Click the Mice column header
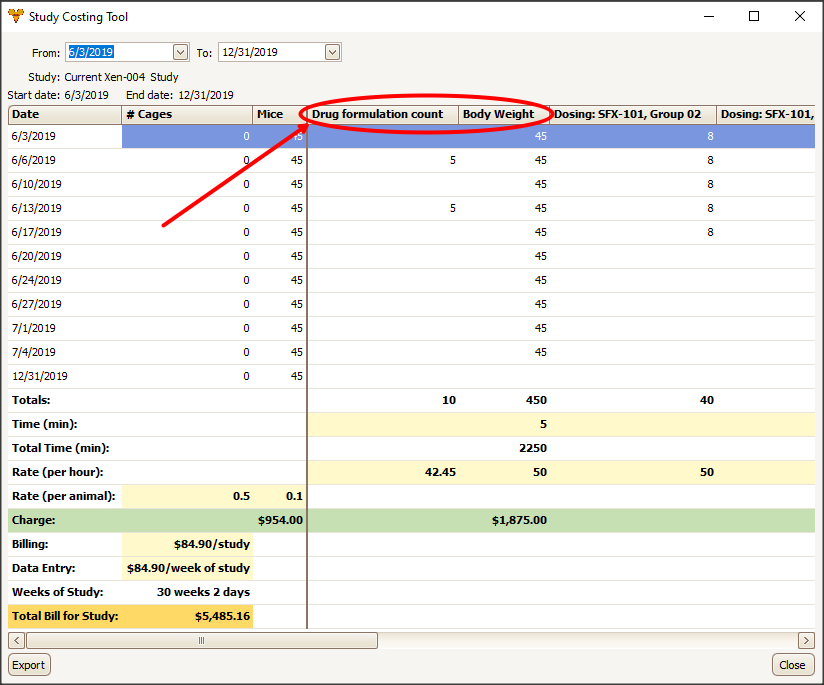This screenshot has width=824, height=685. (x=279, y=115)
